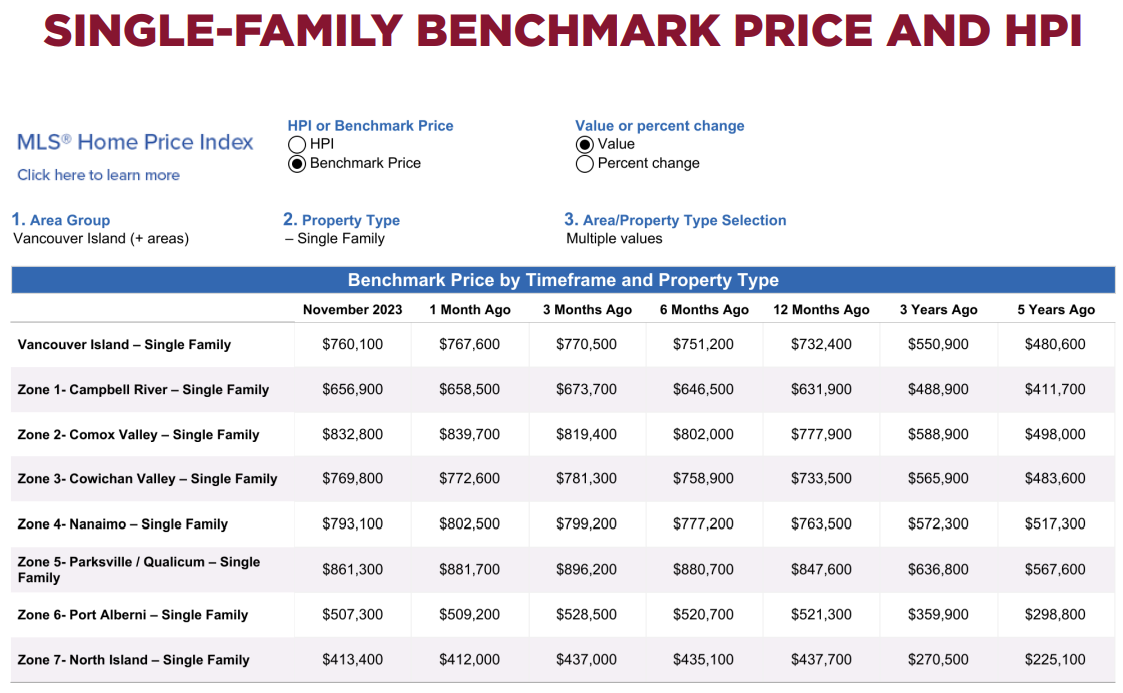1123x693 pixels.
Task: Click the 5 Years Ago column header
Action: click(x=1056, y=310)
